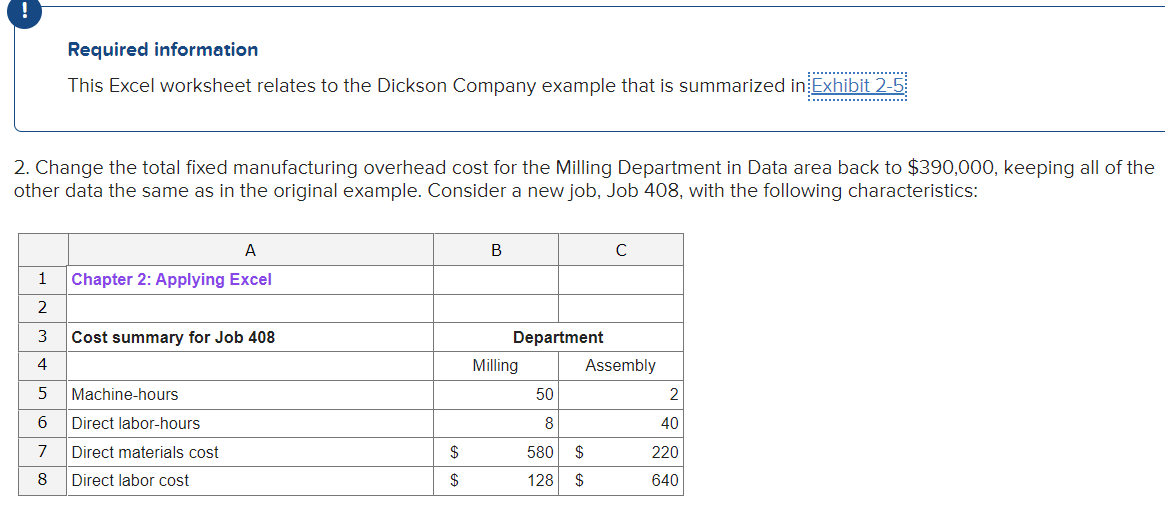This screenshot has height=505, width=1165.
Task: Select row 5 header
Action: click(x=42, y=394)
